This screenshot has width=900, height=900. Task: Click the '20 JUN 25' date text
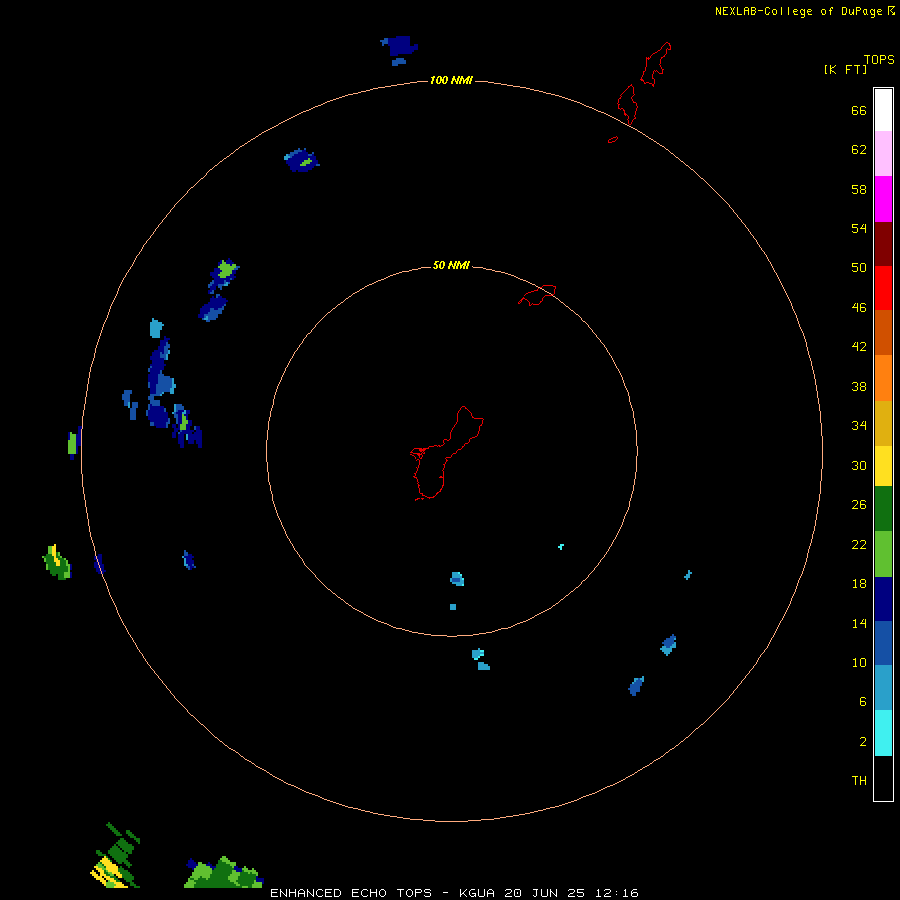point(544,893)
